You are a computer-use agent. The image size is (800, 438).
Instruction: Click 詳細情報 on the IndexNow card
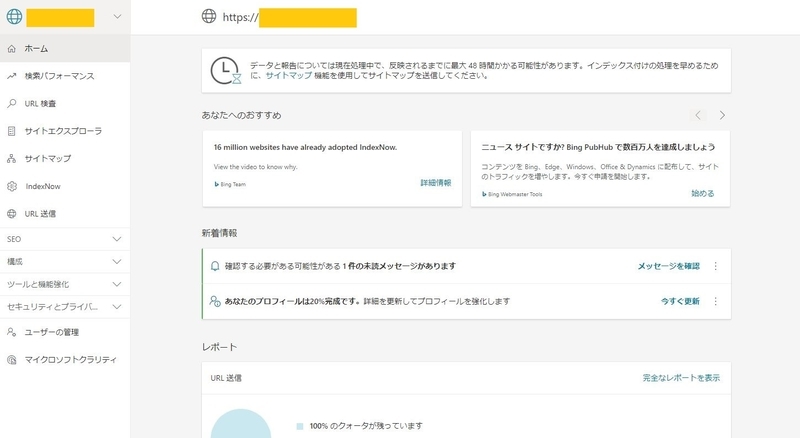(436, 183)
